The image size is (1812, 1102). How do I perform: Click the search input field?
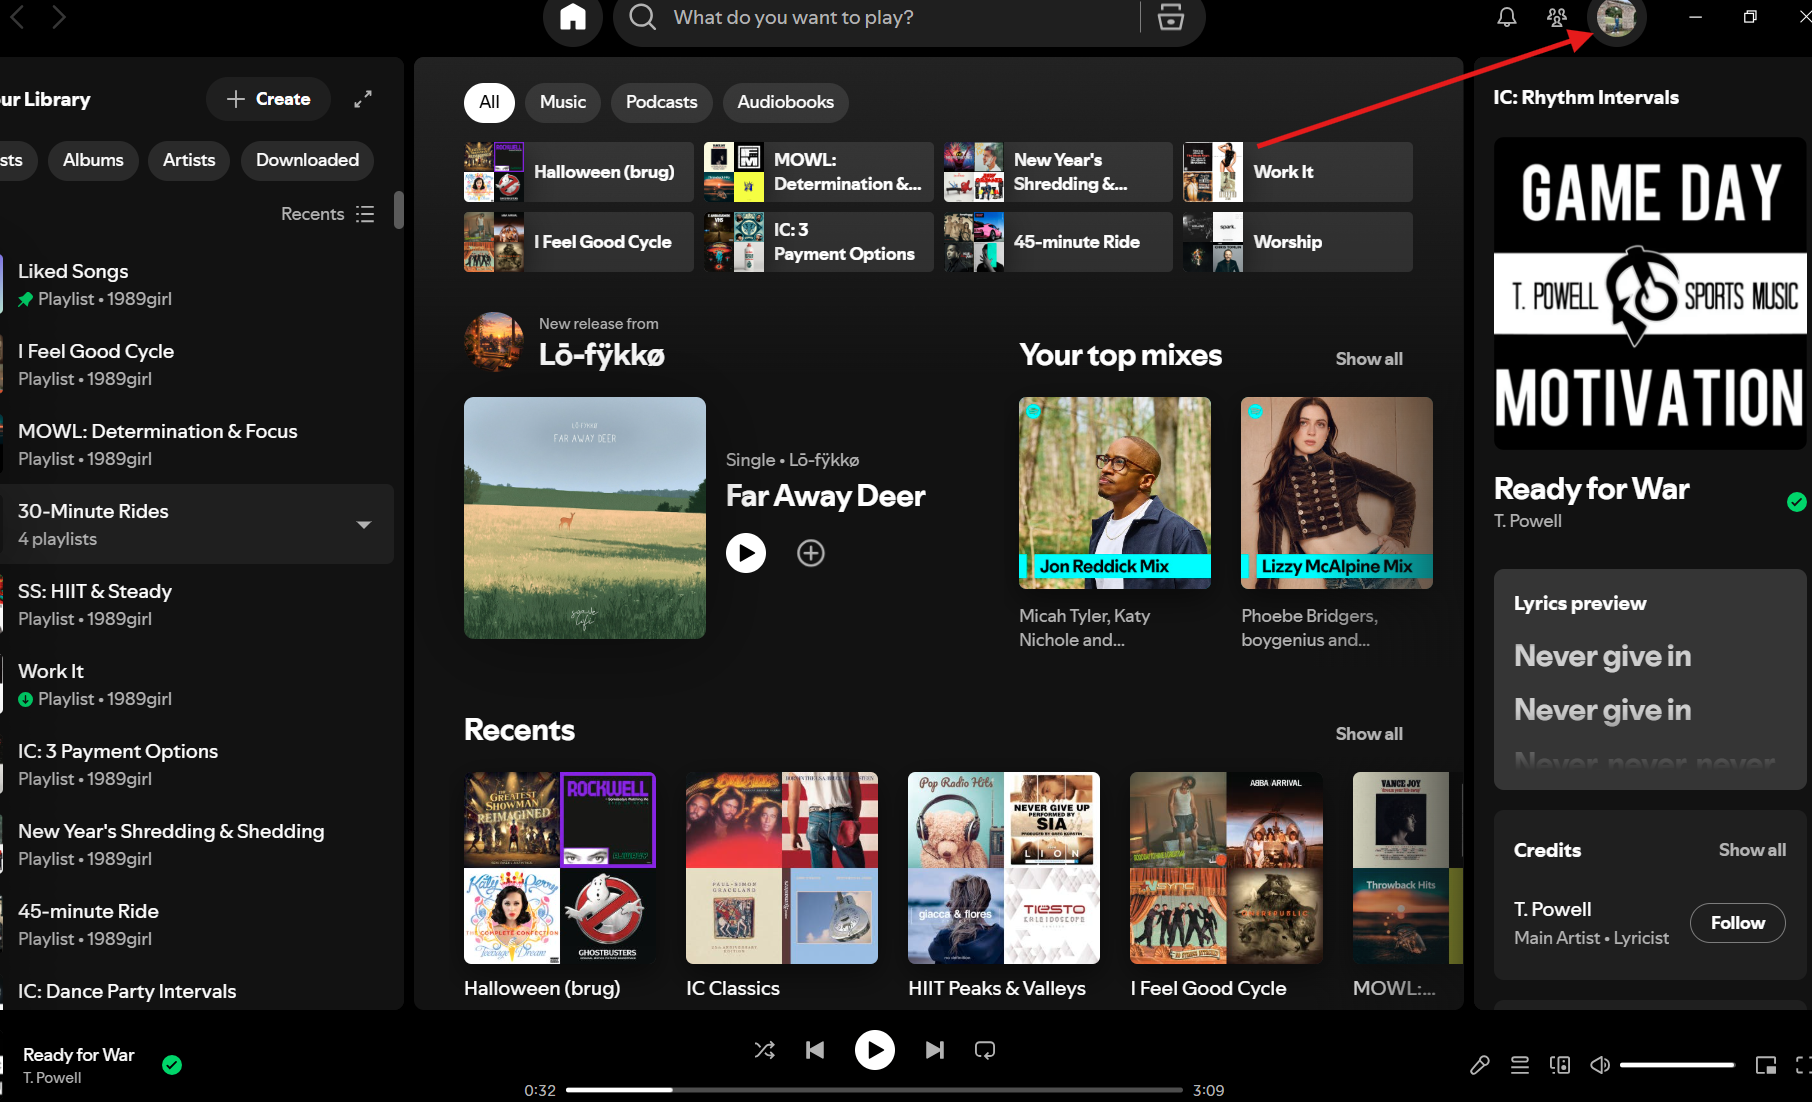point(900,18)
